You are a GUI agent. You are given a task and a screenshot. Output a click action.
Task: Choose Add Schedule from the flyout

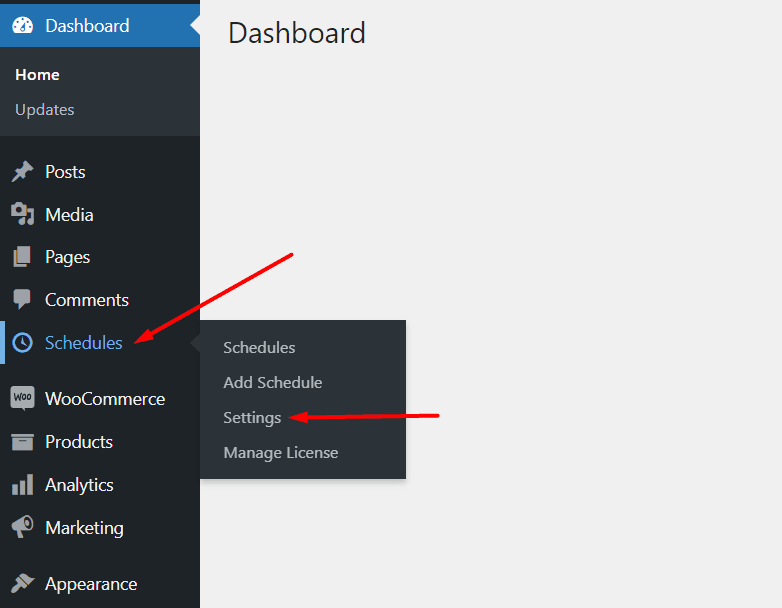point(272,382)
